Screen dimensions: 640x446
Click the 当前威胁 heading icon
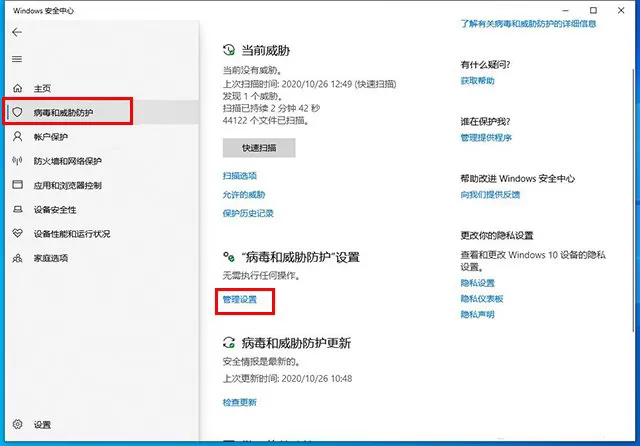click(x=229, y=50)
